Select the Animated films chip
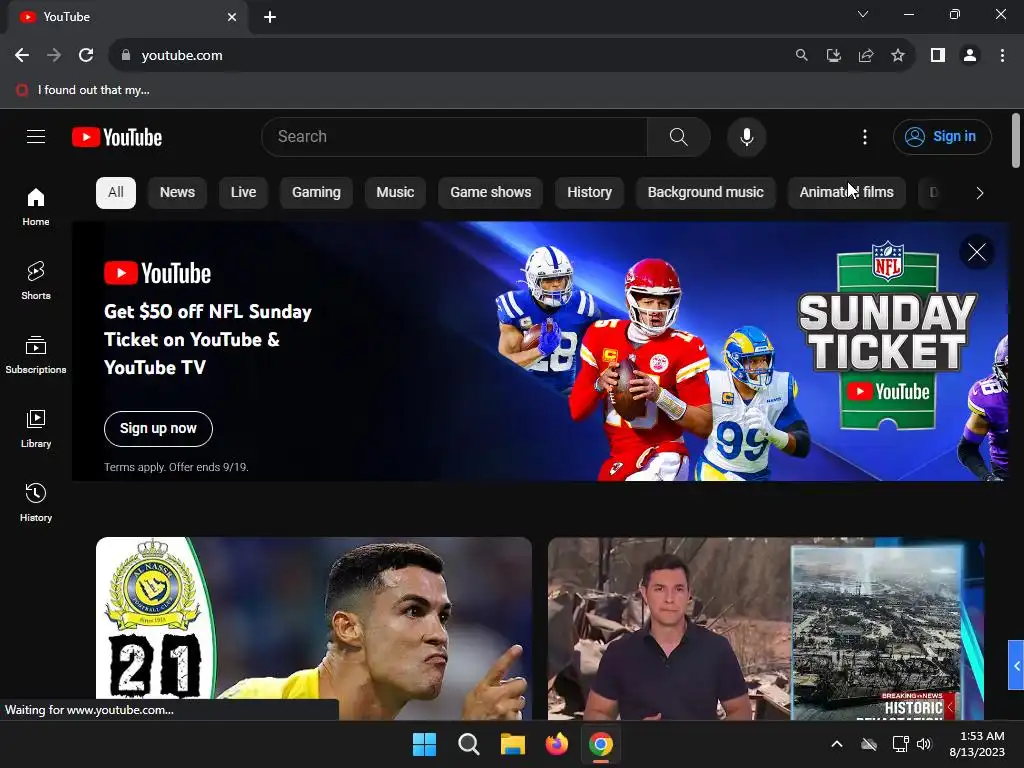 click(x=846, y=193)
